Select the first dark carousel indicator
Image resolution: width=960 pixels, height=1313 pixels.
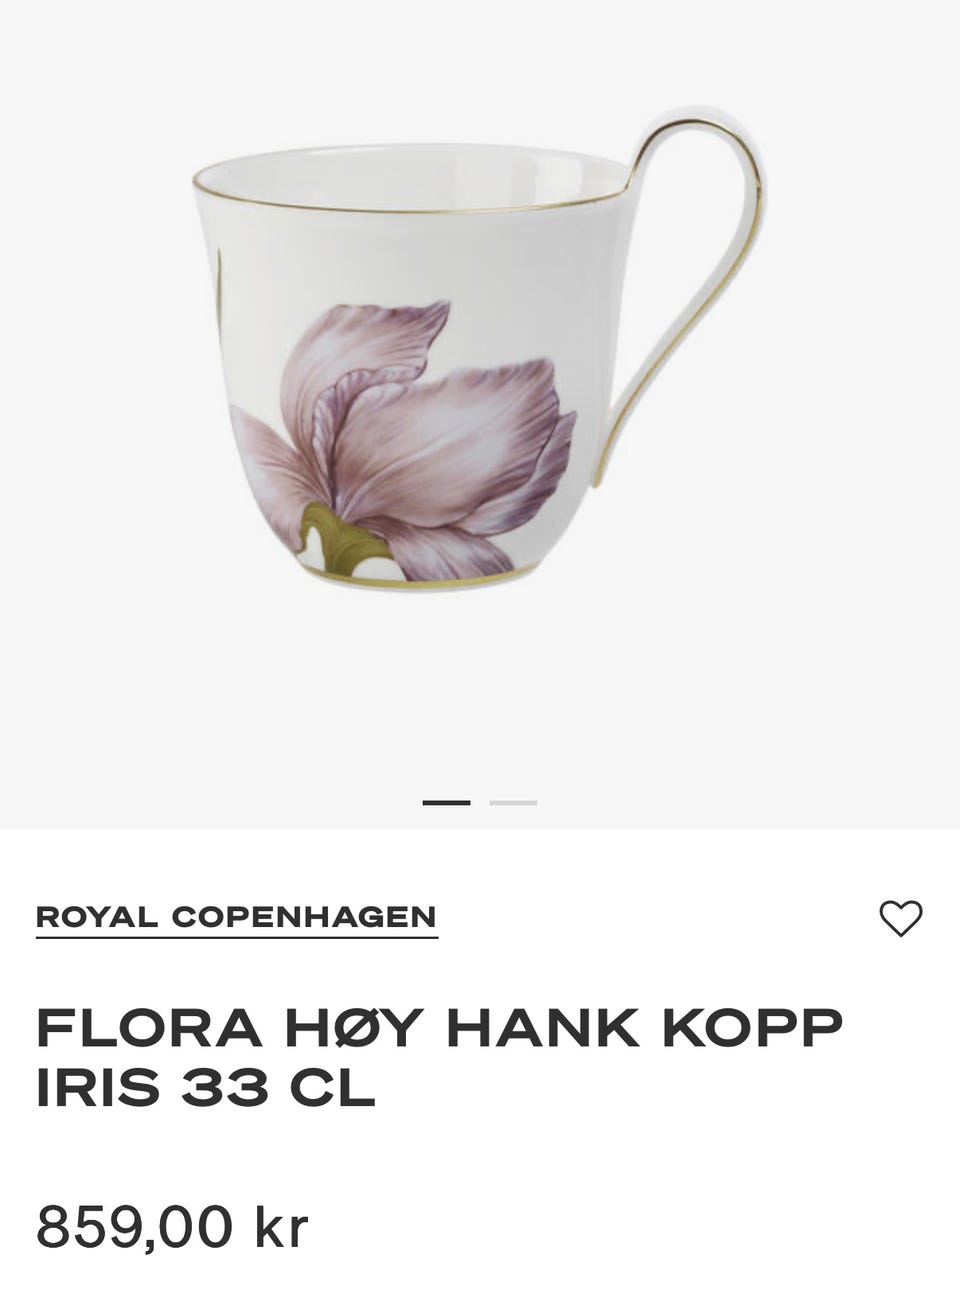(x=446, y=802)
